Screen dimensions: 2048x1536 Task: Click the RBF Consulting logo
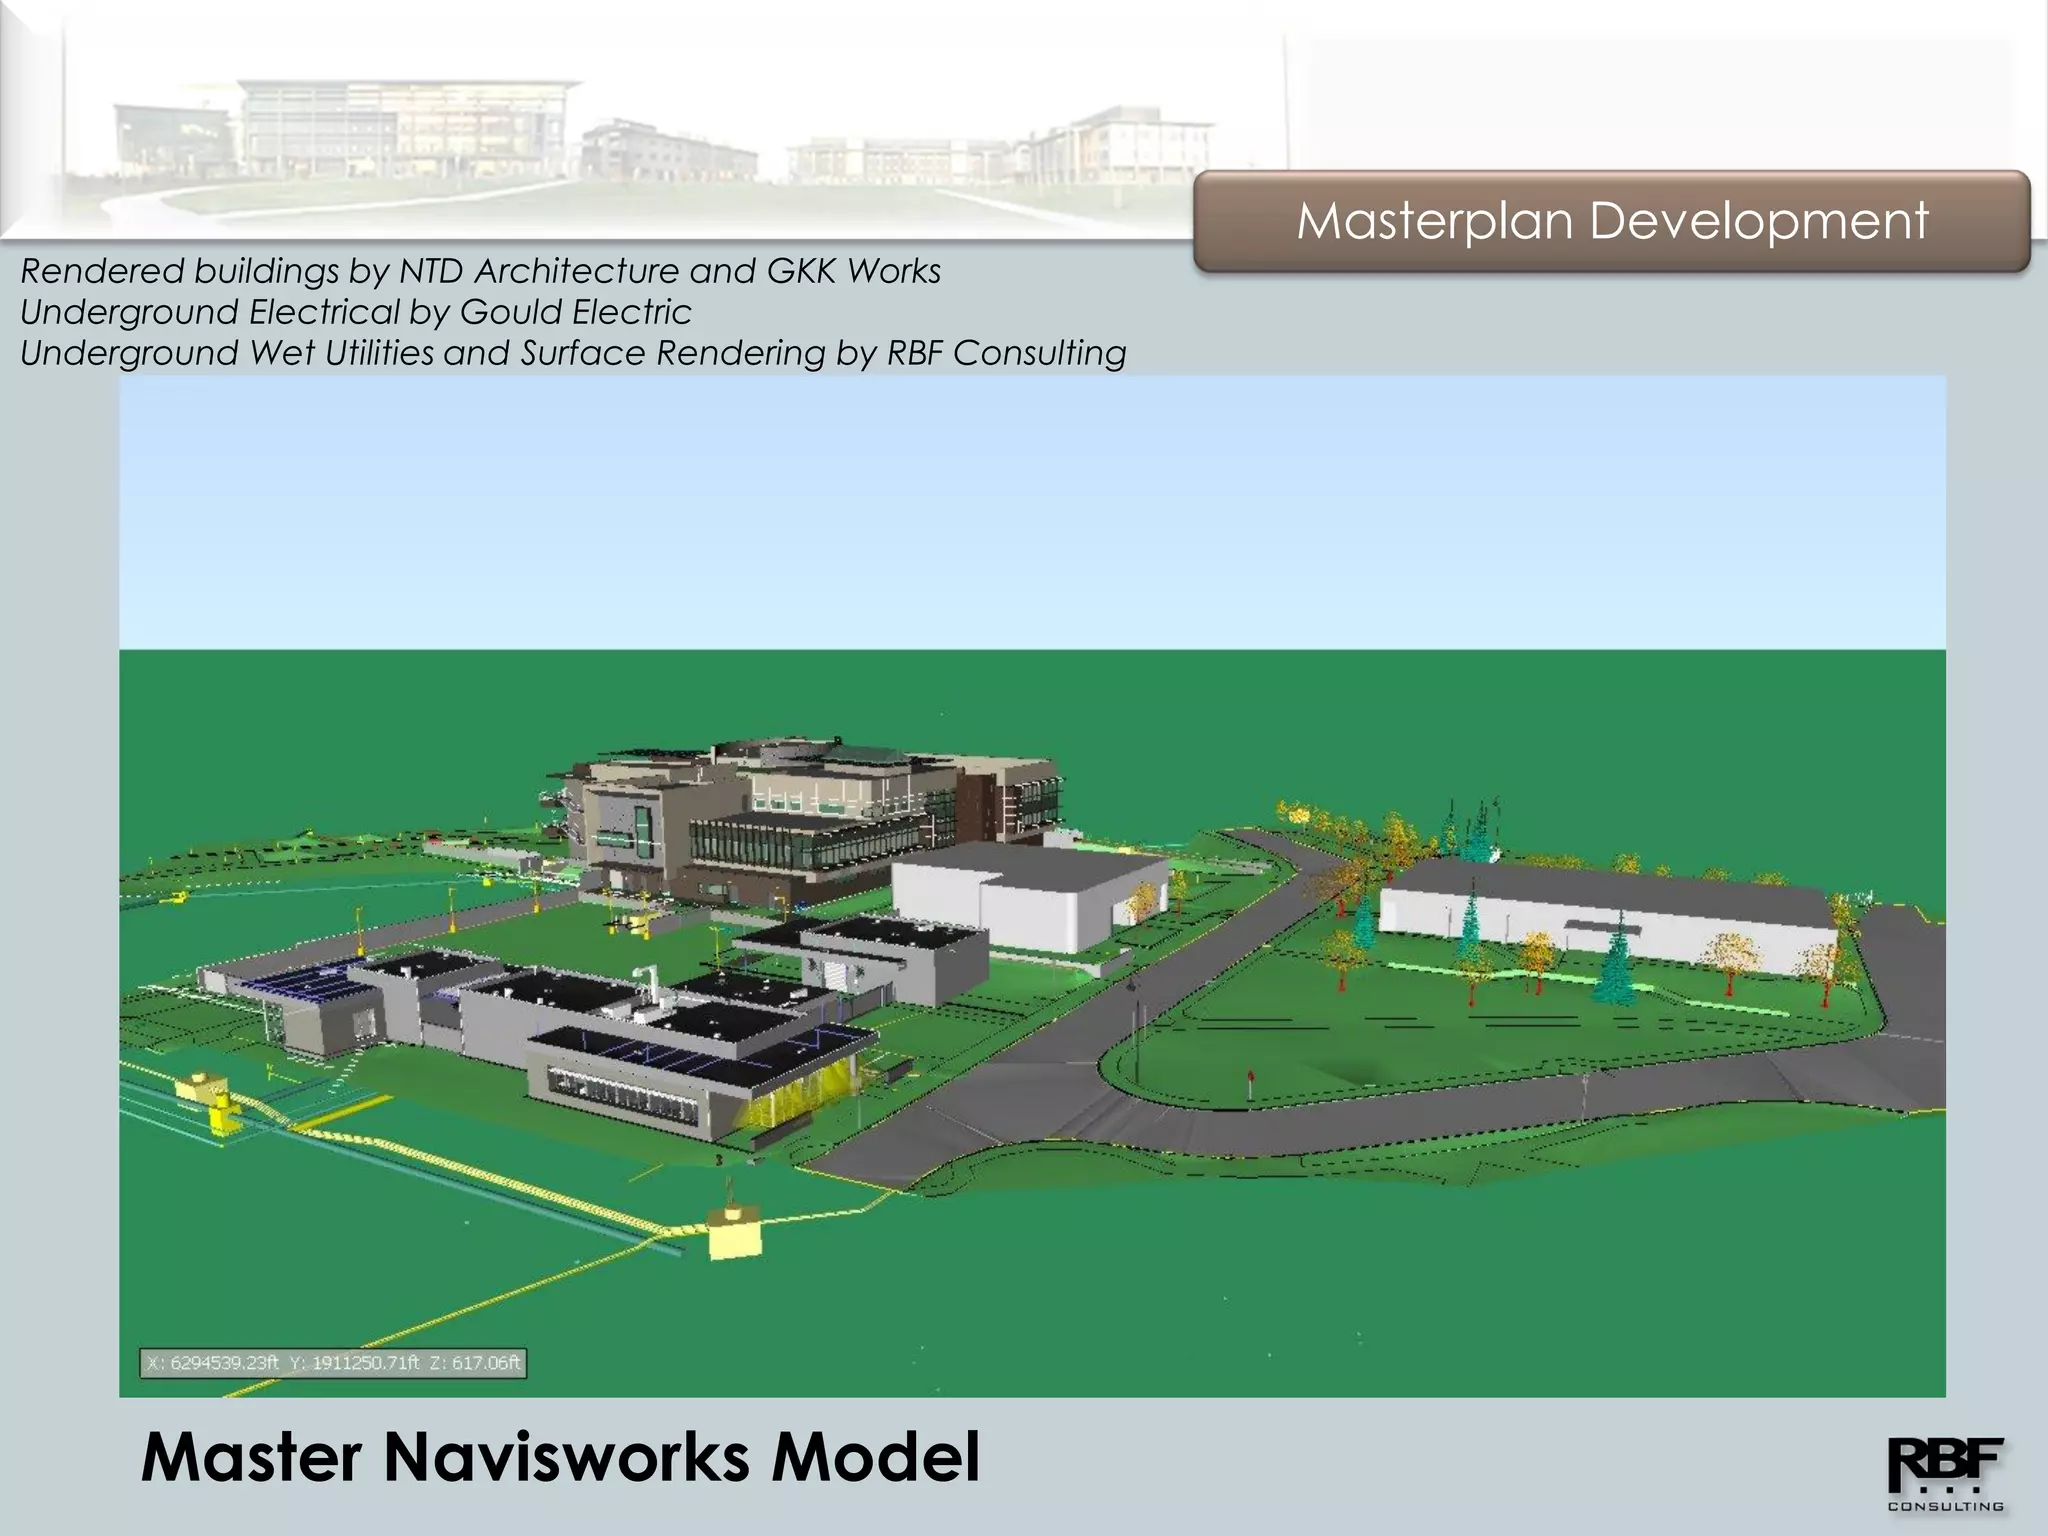pyautogui.click(x=1946, y=1474)
